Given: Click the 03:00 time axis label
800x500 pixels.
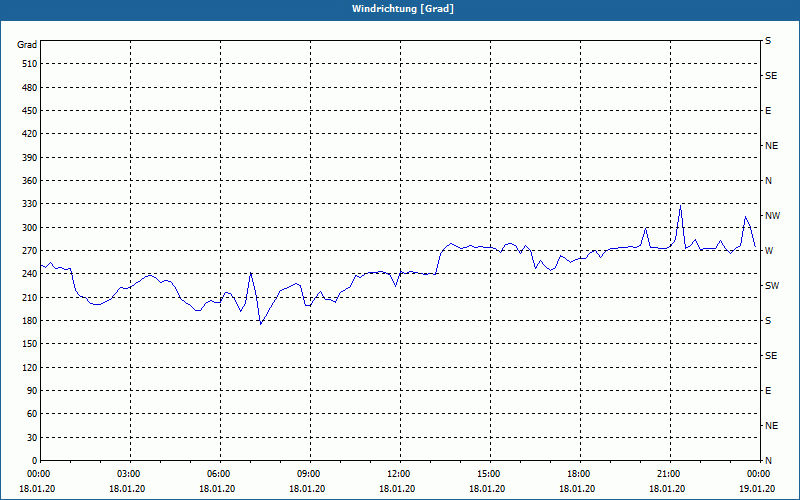Looking at the screenshot, I should point(130,474).
